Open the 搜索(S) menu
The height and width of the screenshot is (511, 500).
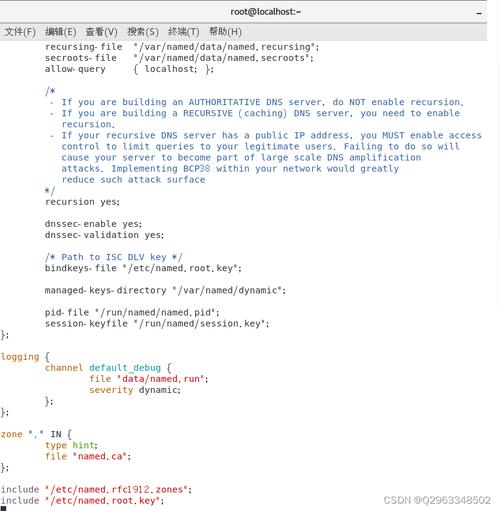pos(143,32)
